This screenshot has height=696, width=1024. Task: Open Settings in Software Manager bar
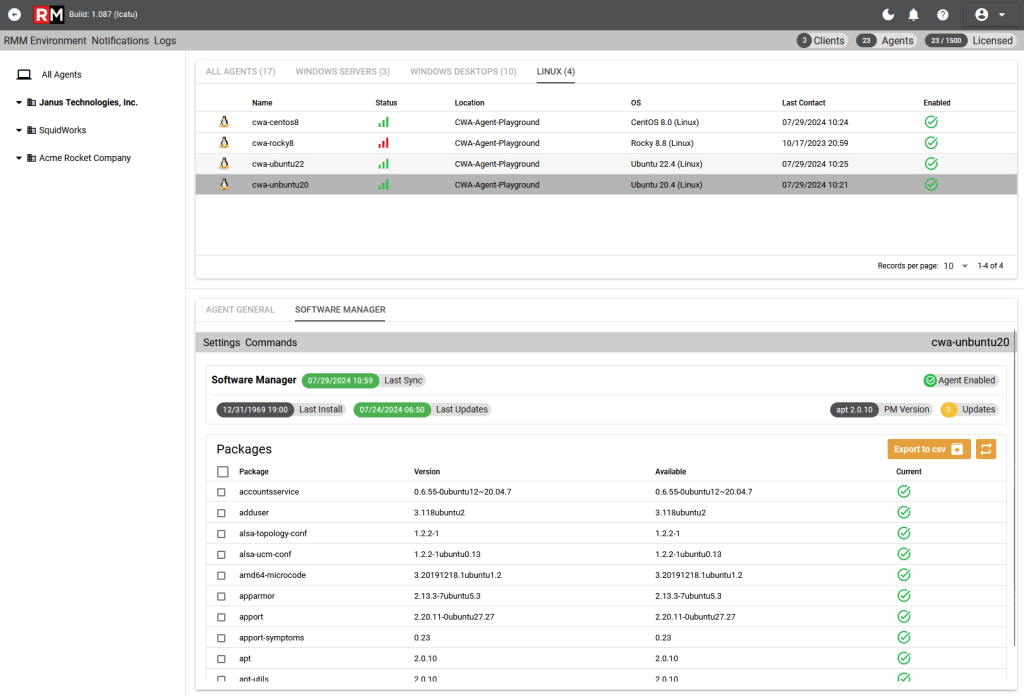click(x=221, y=343)
